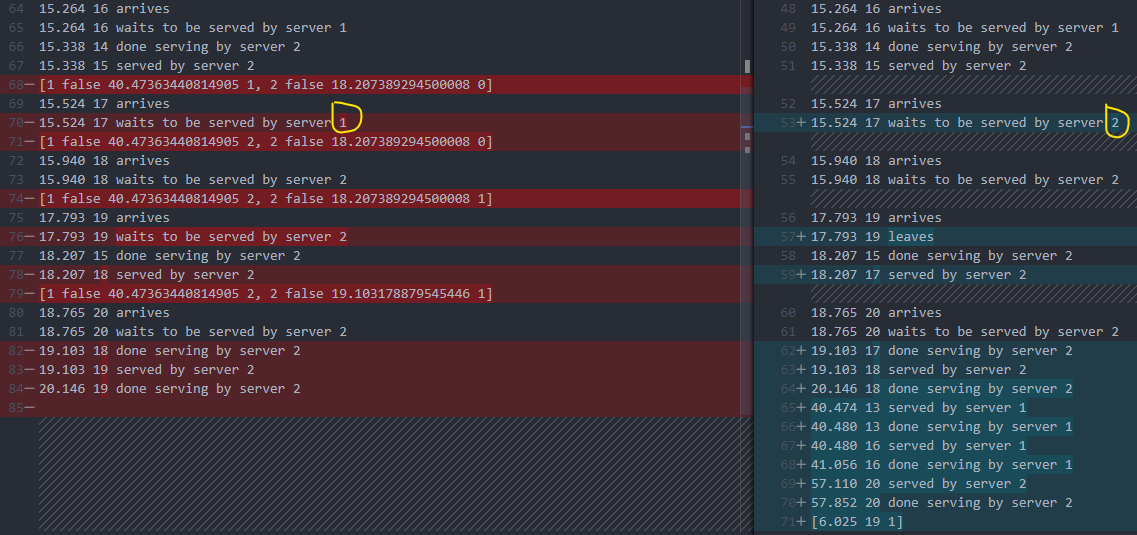1137x535 pixels.
Task: Click '18.765 20 waits to be served' in right pane
Action: [x=964, y=331]
